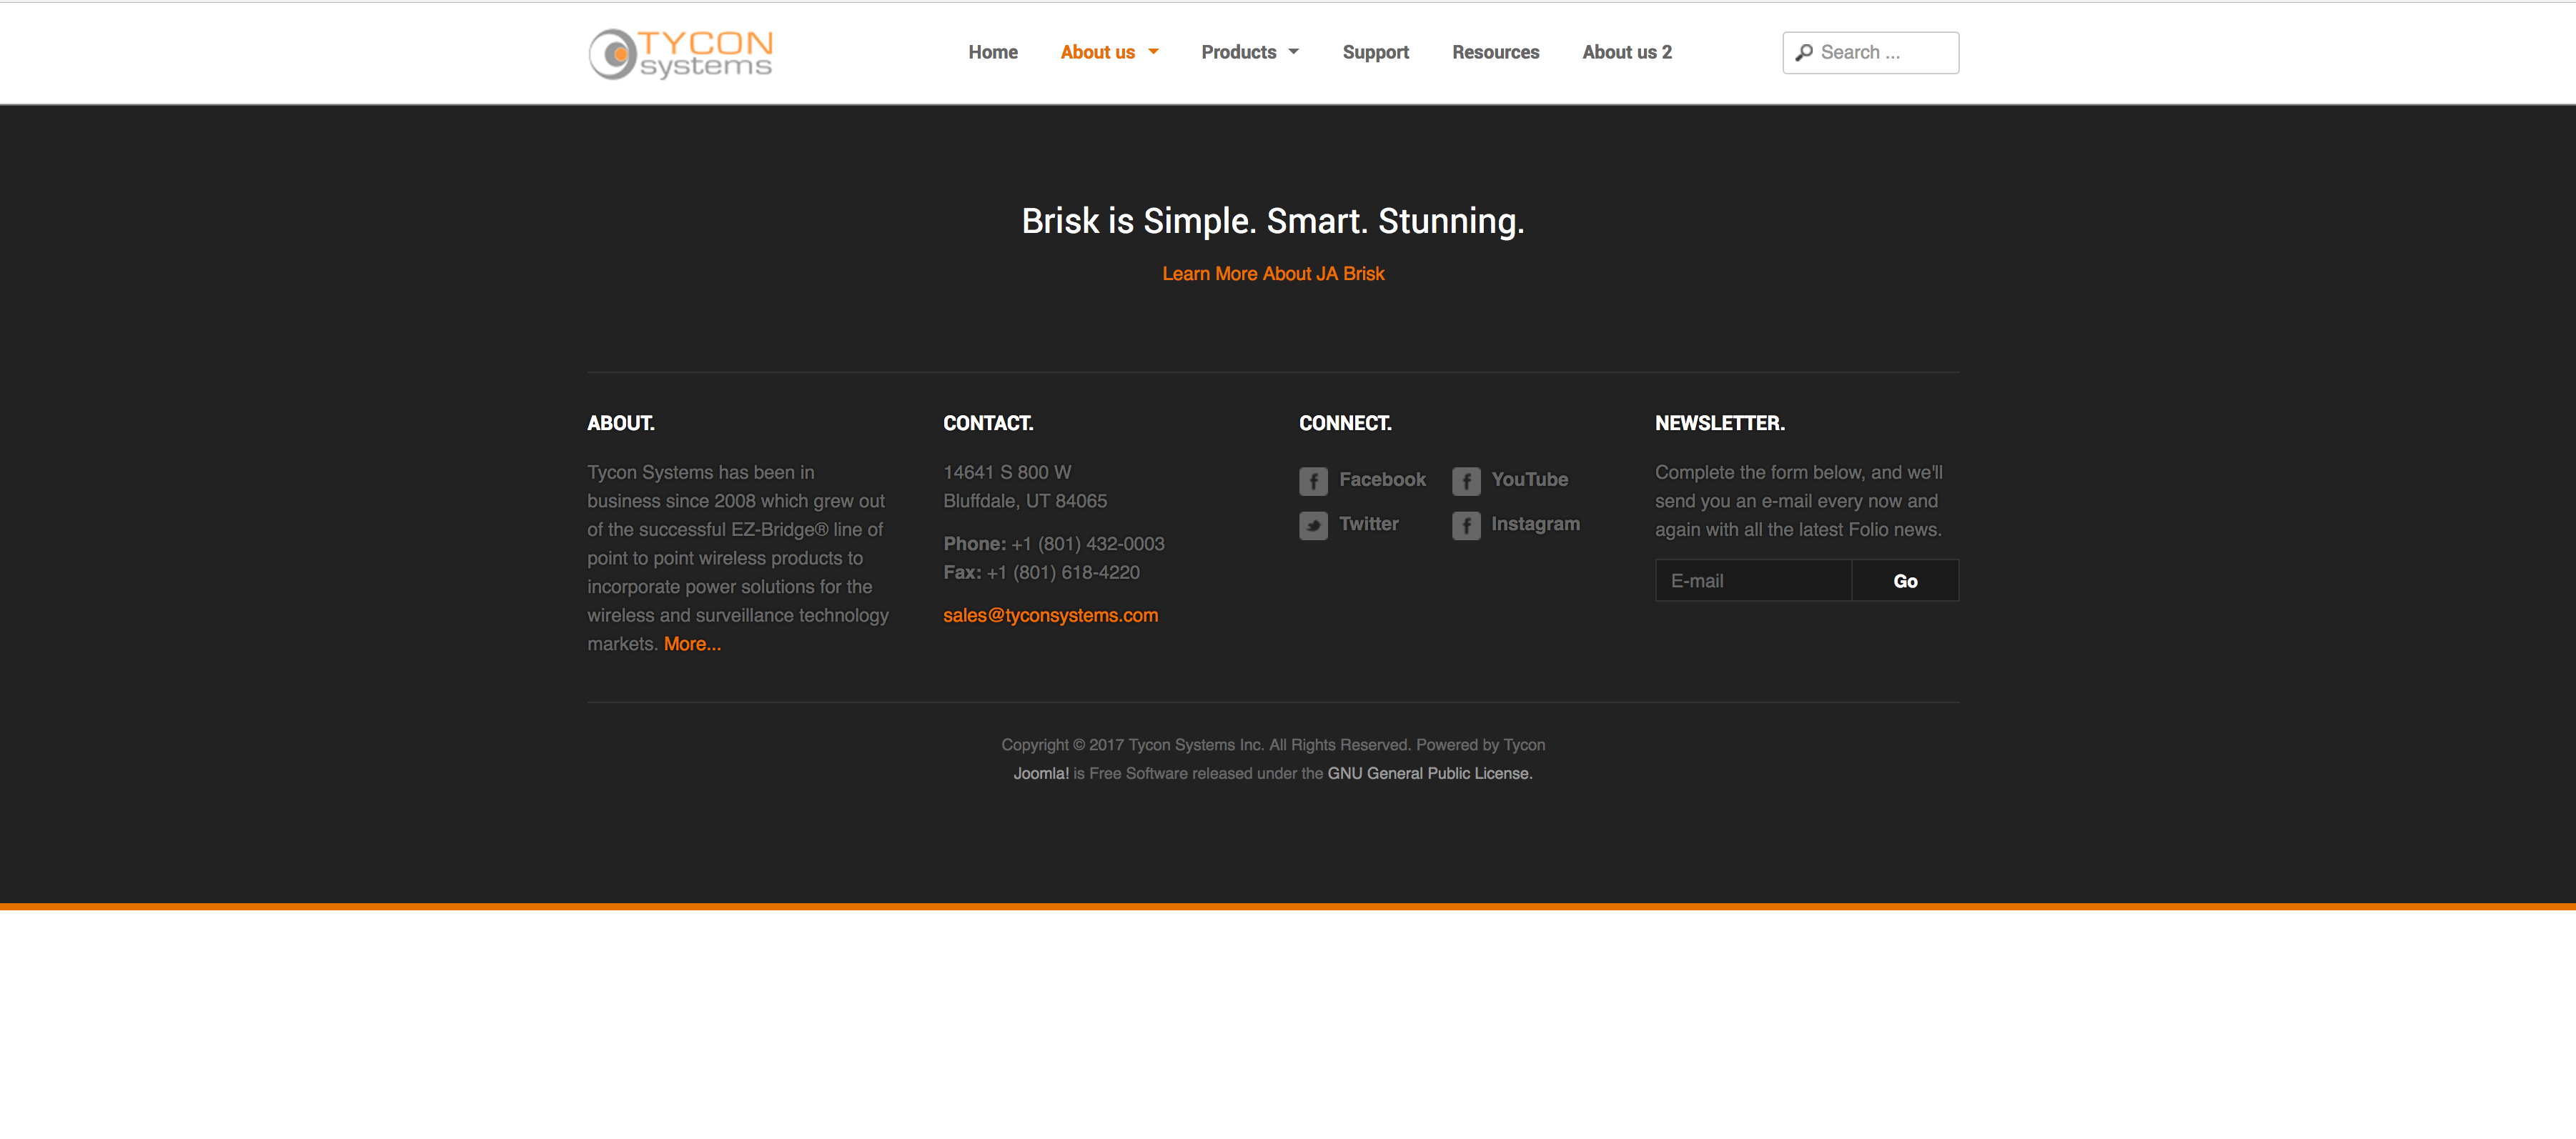
Task: Click the YouTube icon in the Connect section
Action: [1465, 481]
